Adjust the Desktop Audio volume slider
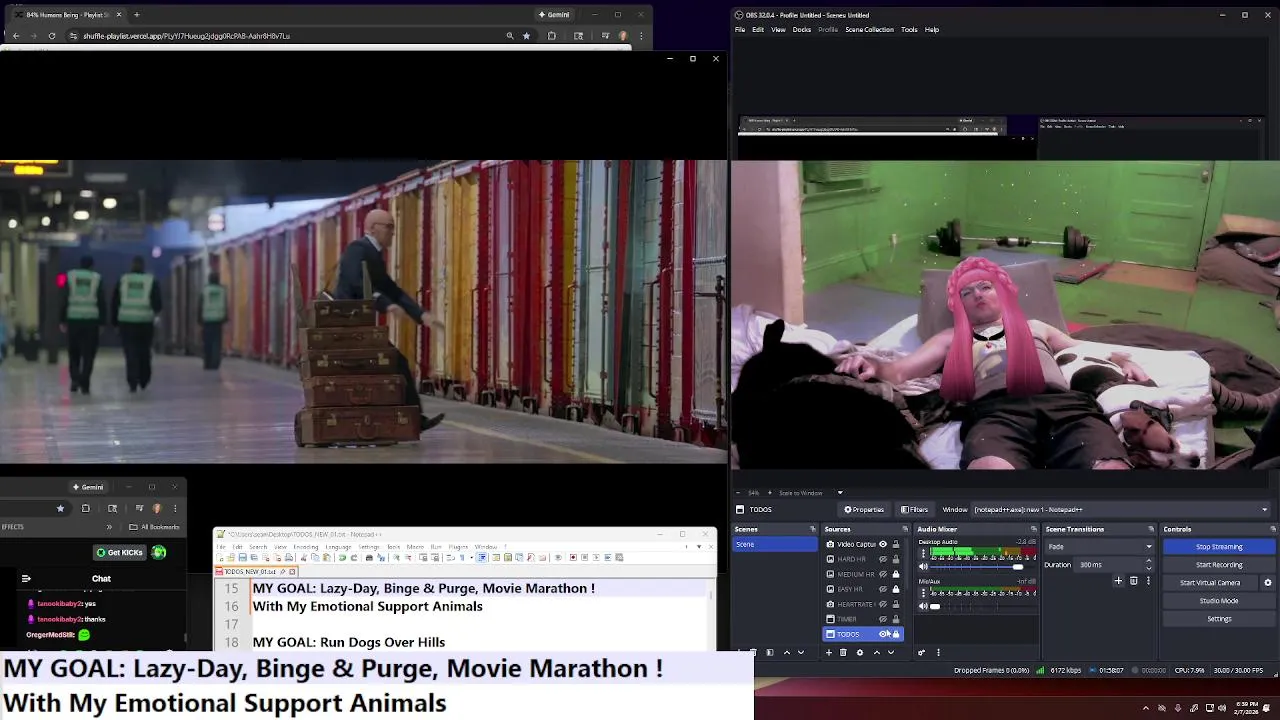This screenshot has height=720, width=1280. tap(984, 567)
